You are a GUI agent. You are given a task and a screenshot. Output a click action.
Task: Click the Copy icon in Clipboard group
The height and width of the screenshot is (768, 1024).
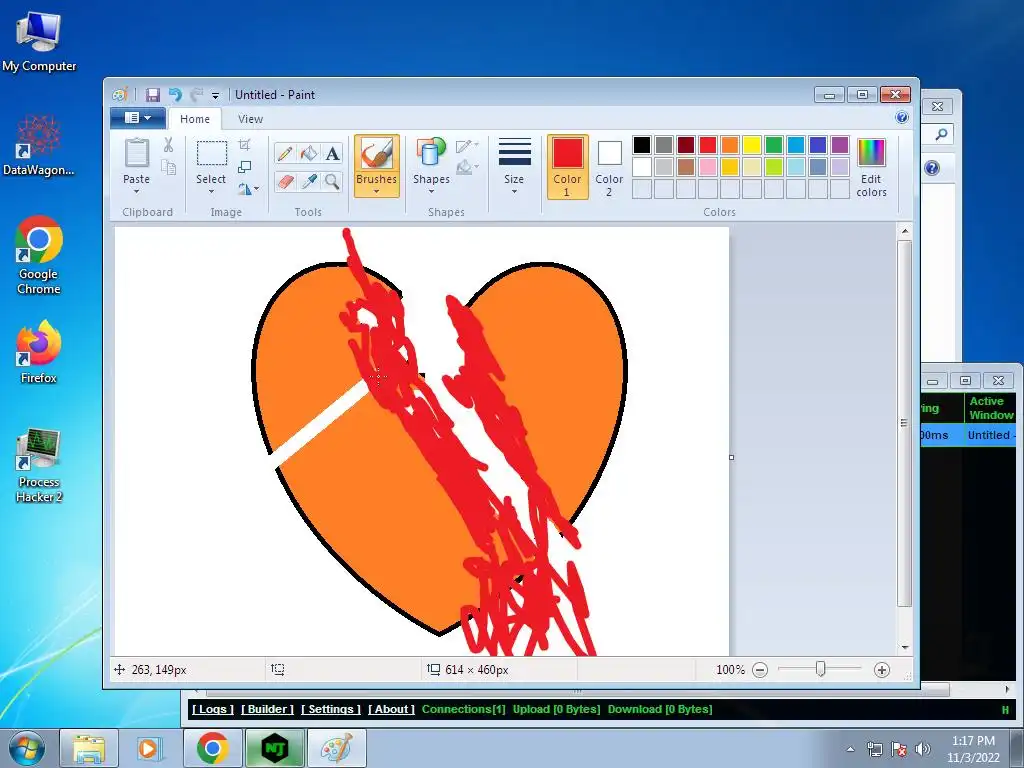(168, 168)
